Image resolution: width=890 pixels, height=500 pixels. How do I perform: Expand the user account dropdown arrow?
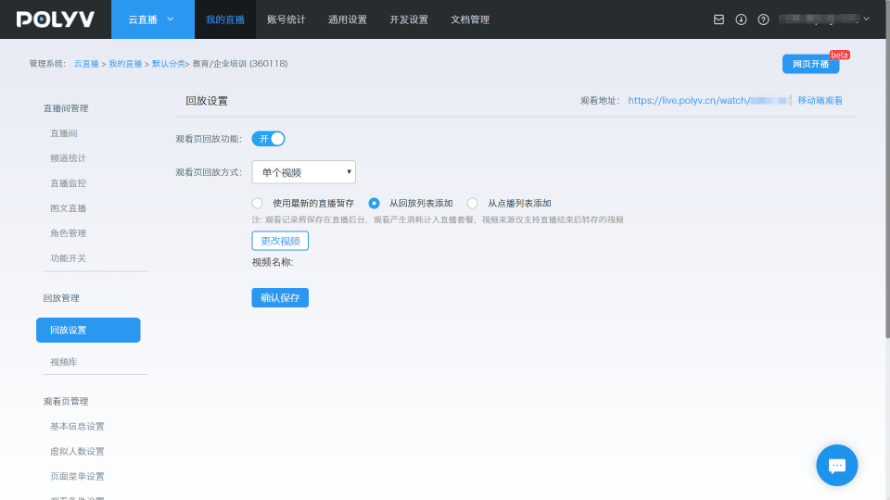866,20
